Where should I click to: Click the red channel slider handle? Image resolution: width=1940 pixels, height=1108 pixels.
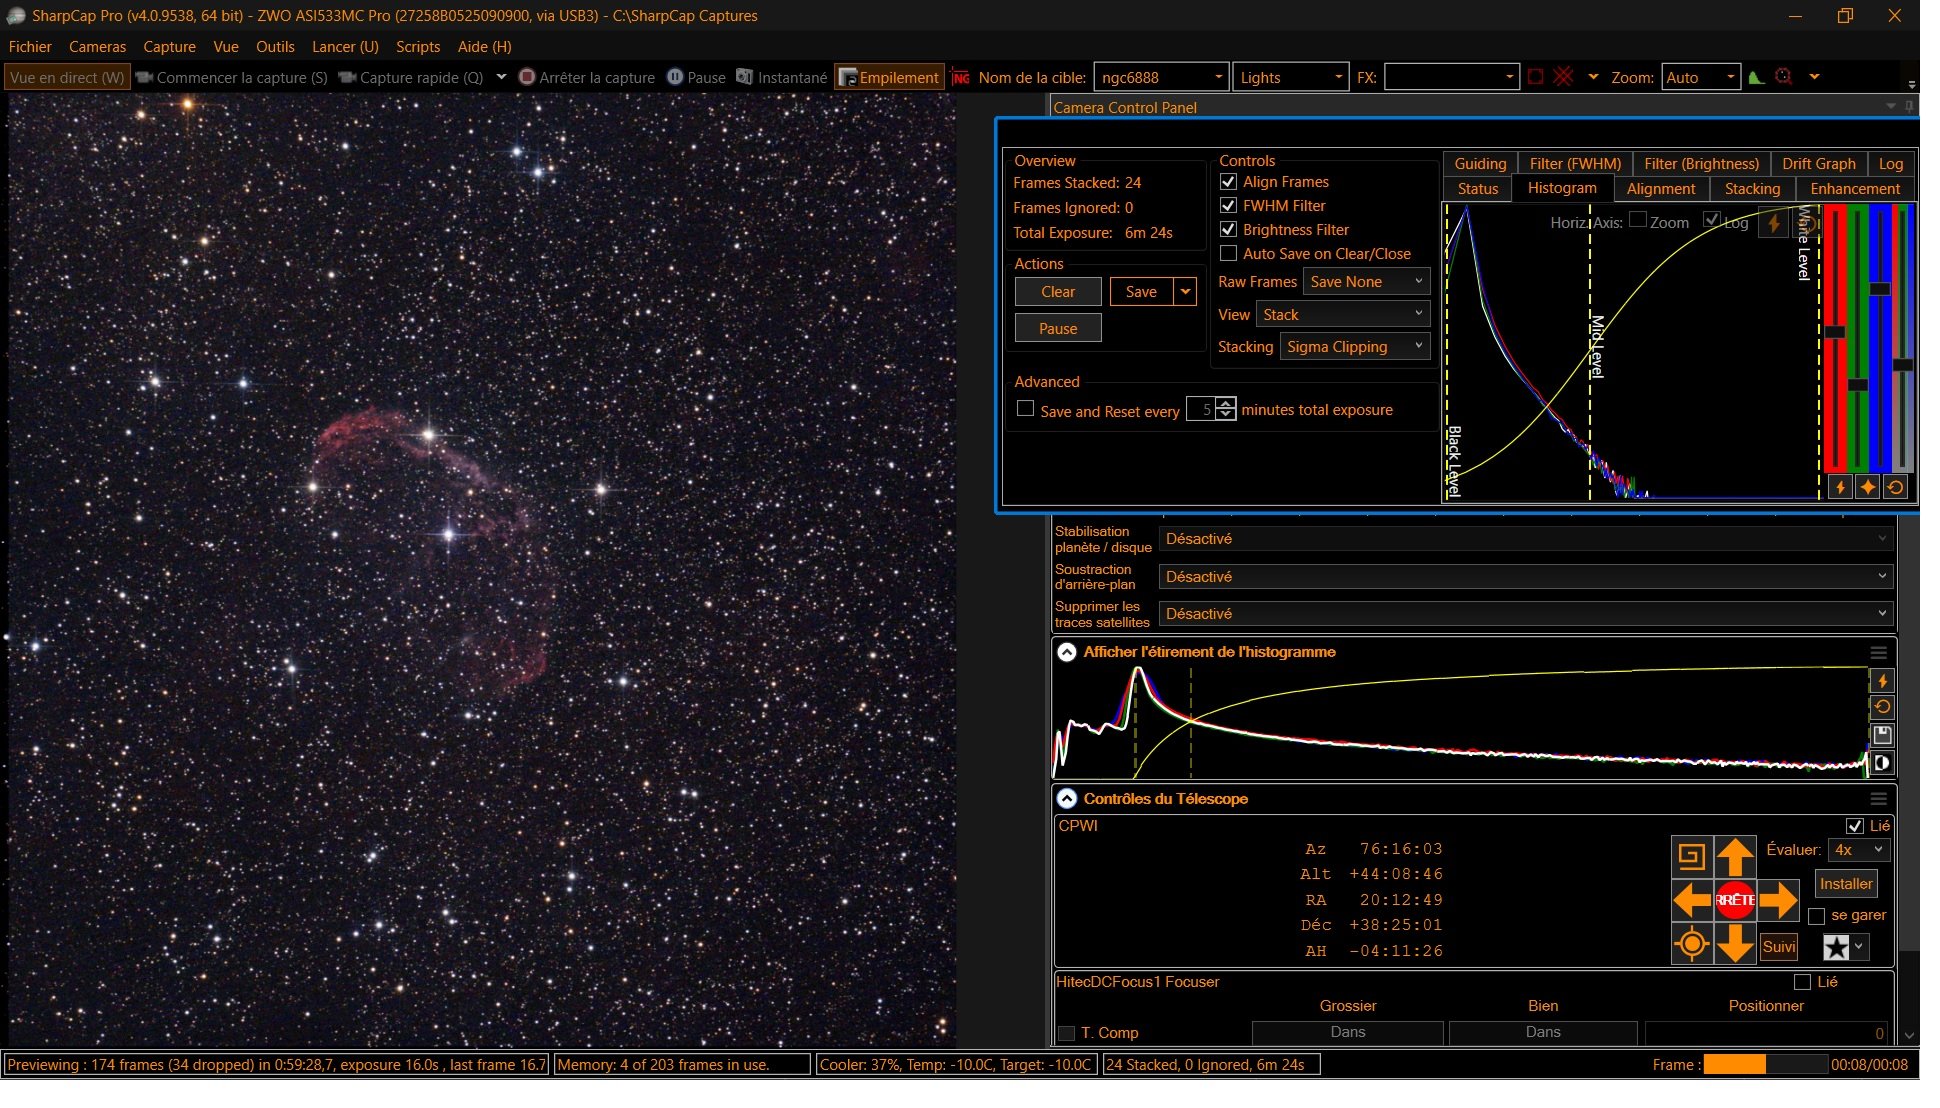[1835, 332]
